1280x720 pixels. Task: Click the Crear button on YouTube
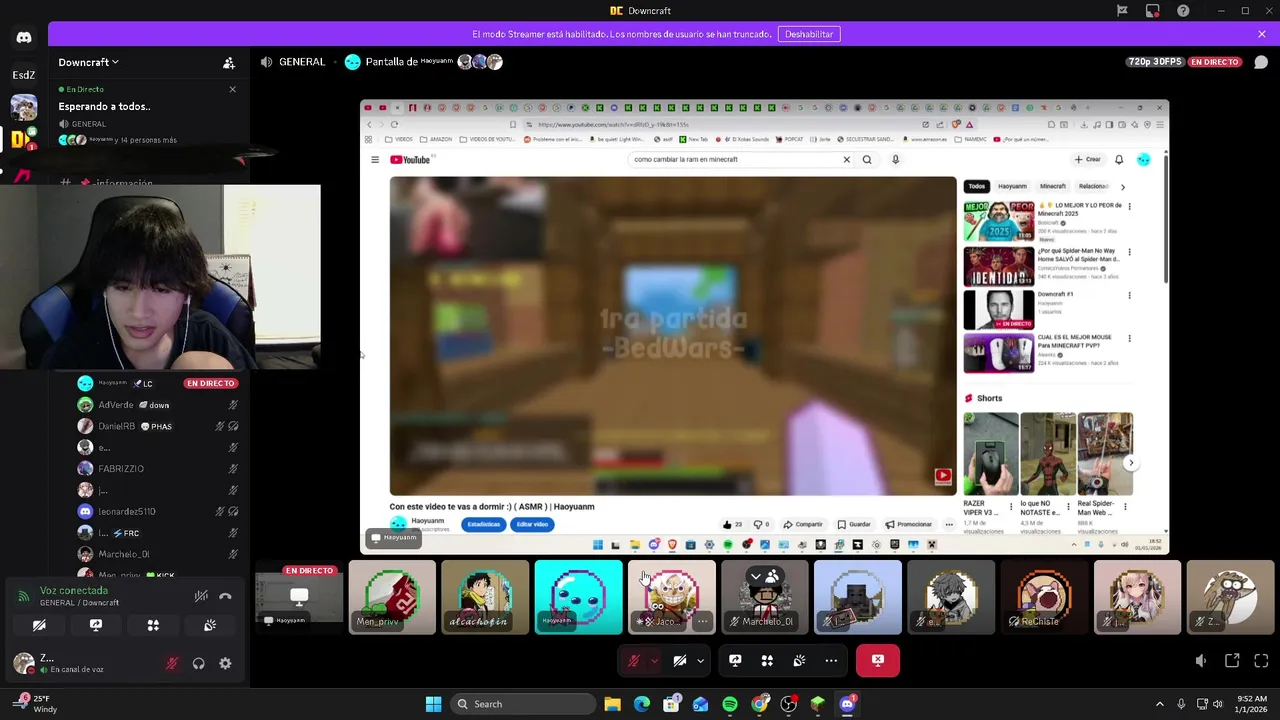1087,159
